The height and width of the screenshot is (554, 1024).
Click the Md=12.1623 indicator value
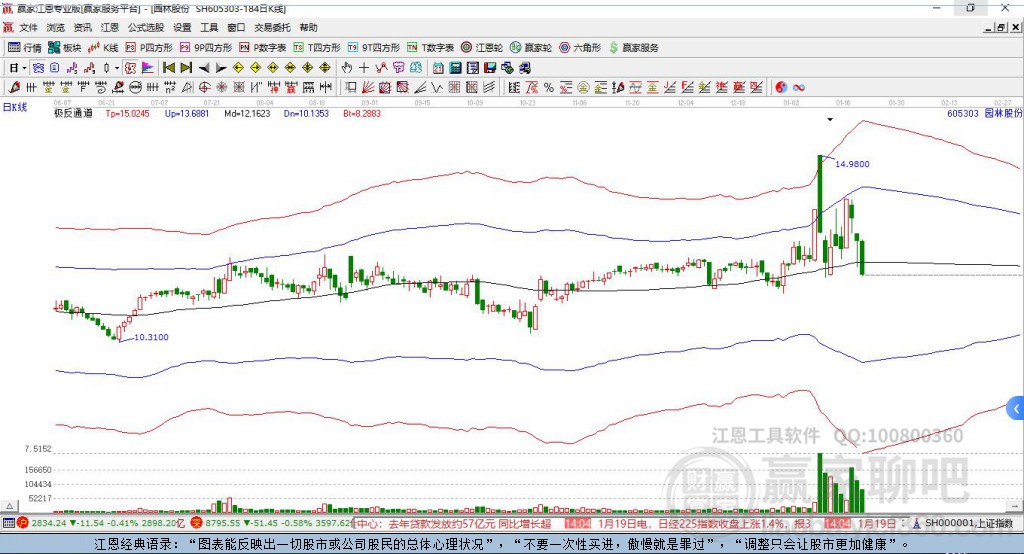point(247,114)
